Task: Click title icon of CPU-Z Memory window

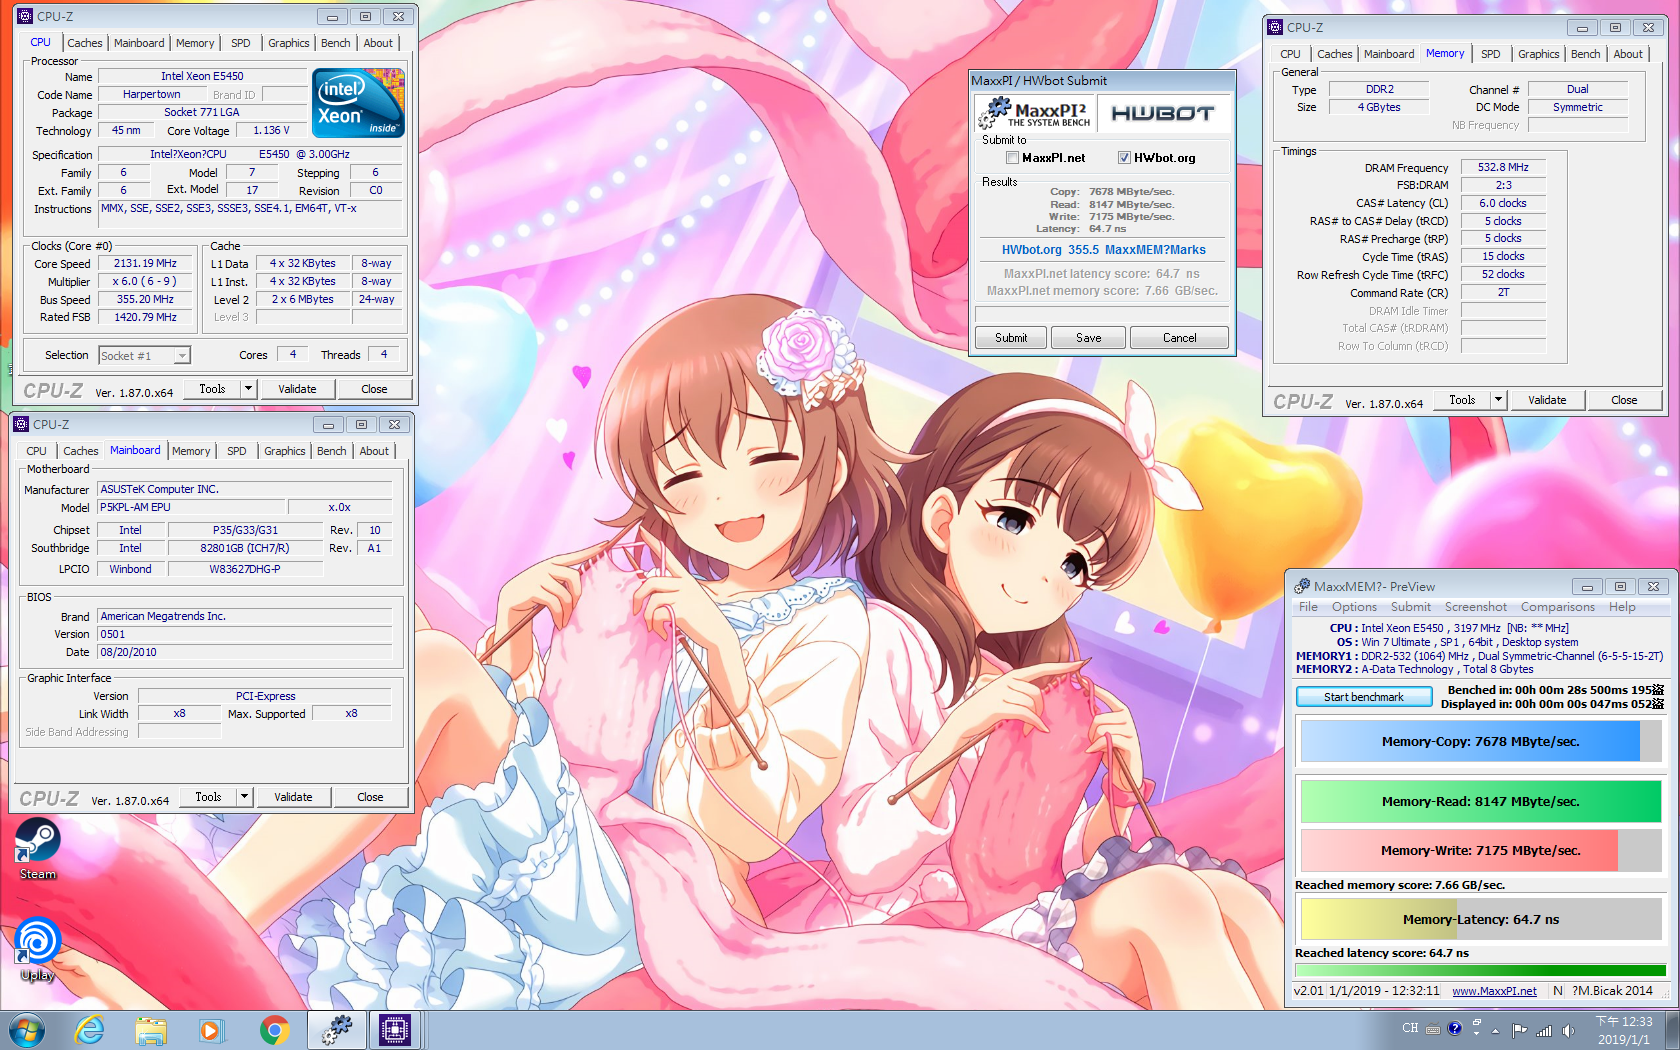Action: (1275, 27)
